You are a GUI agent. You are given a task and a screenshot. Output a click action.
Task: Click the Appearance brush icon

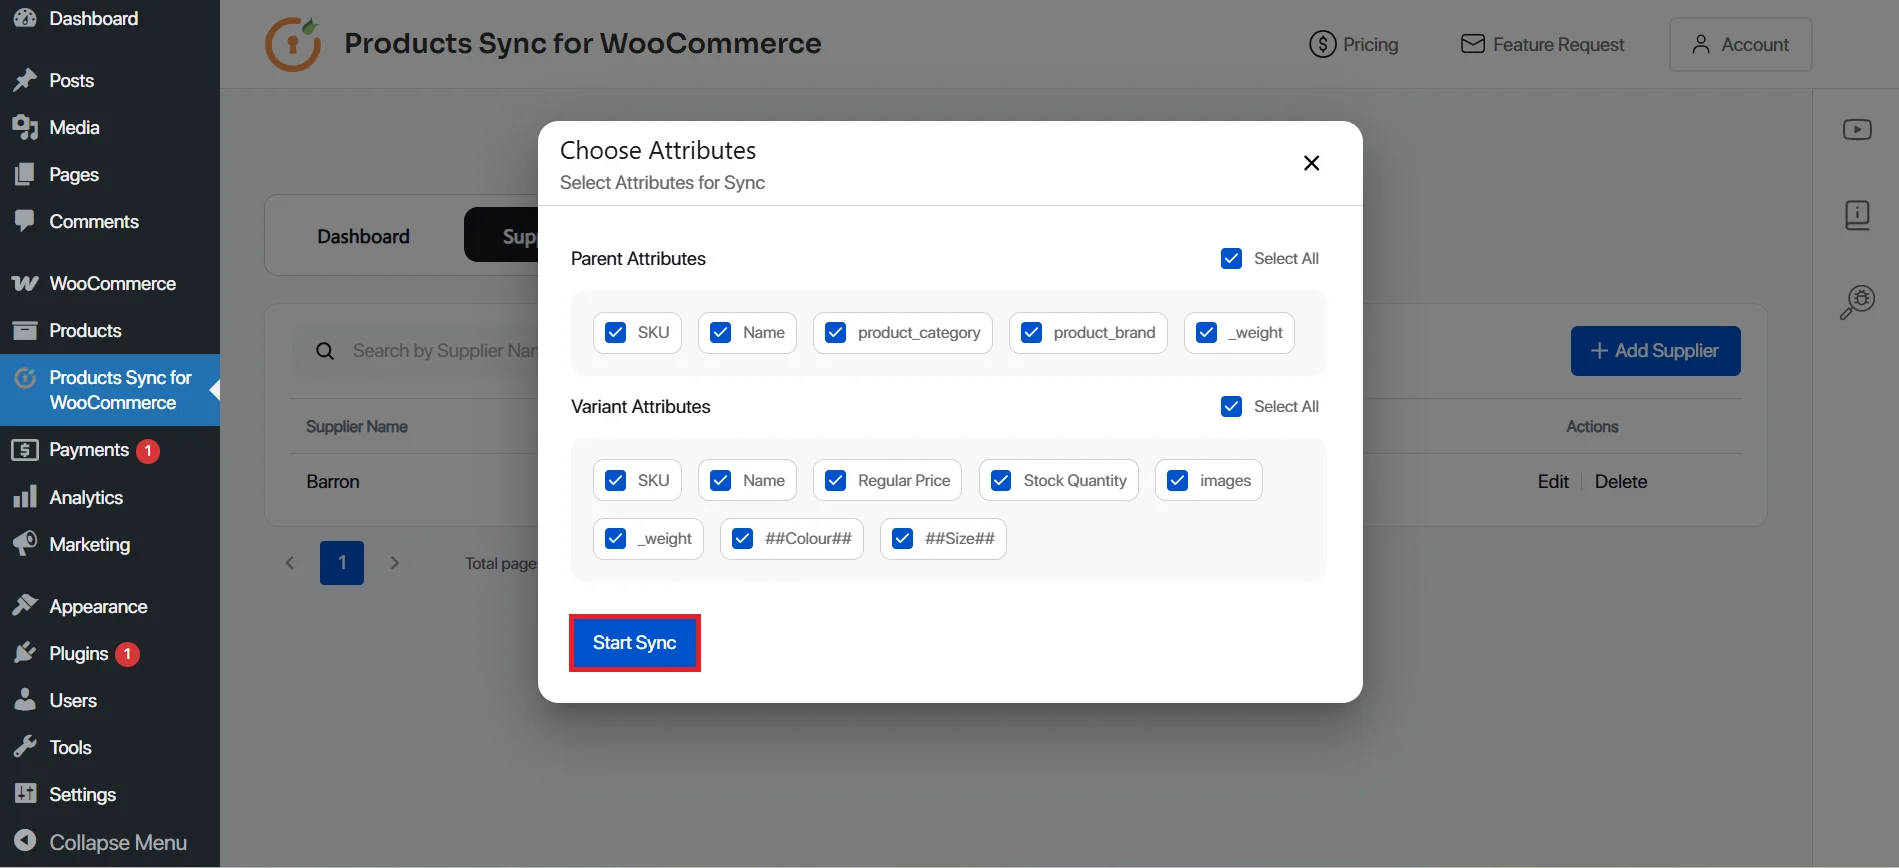point(25,606)
